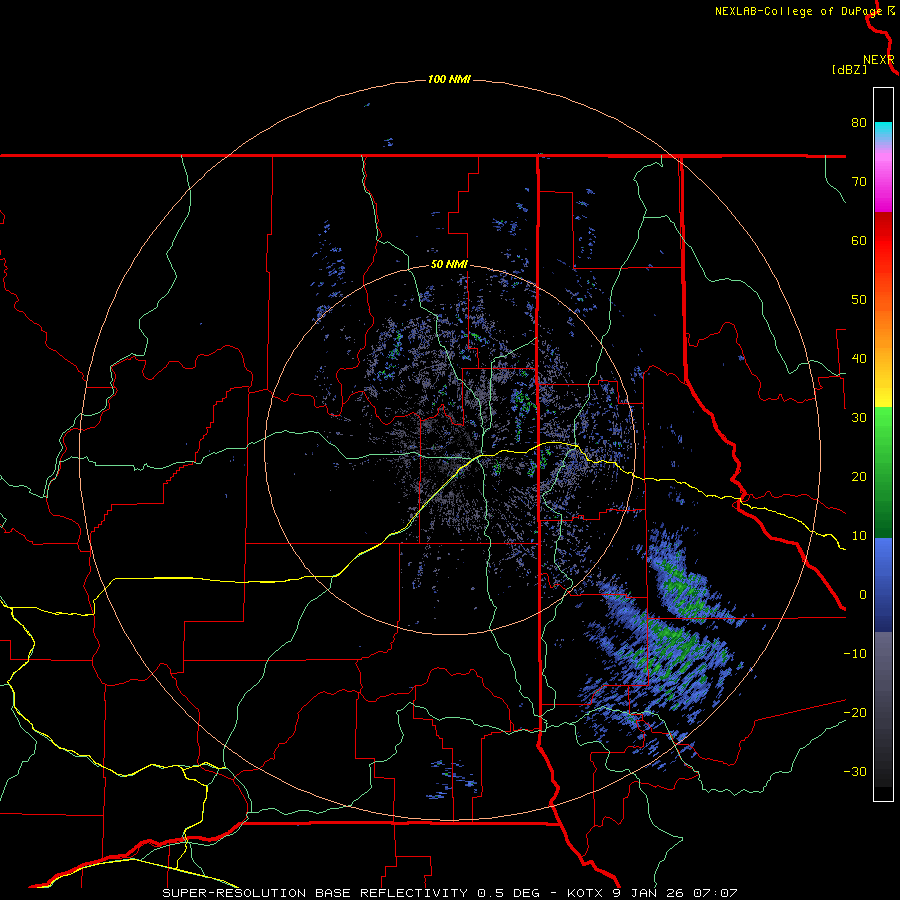Screen dimensions: 900x900
Task: Click the -10 value on dBZ scale
Action: [855, 654]
